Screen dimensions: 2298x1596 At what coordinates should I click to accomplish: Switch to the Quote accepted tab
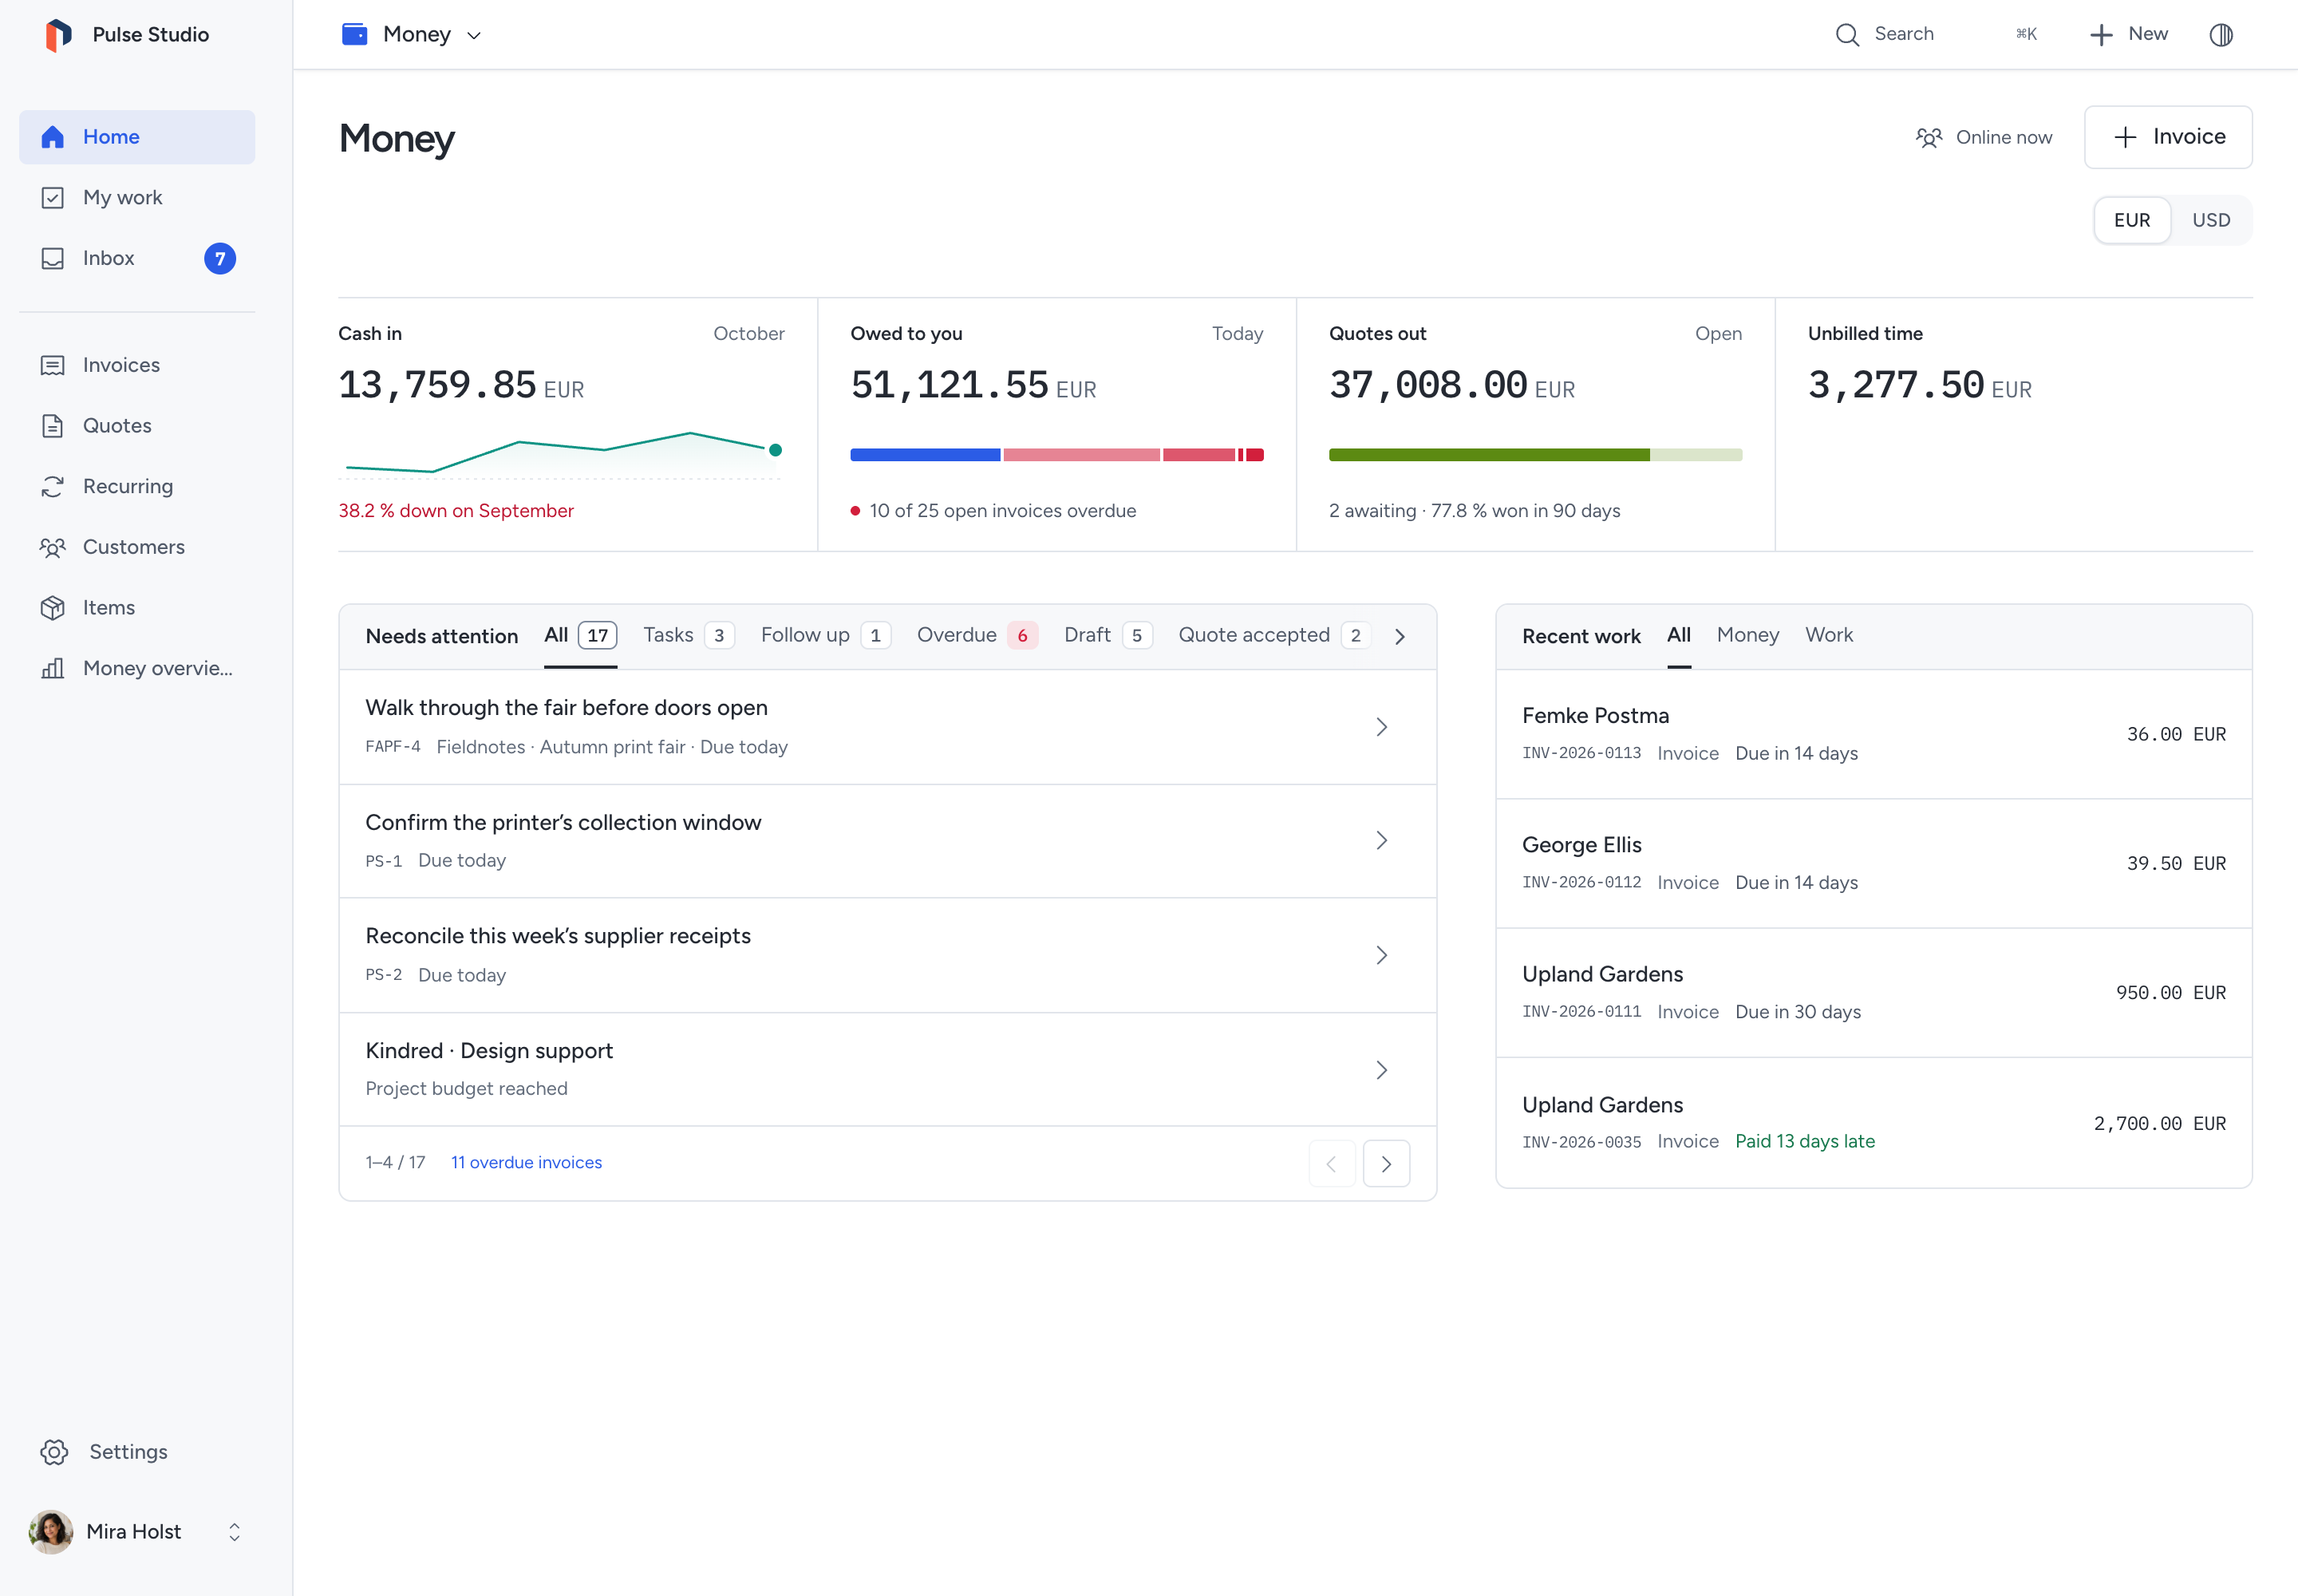click(x=1274, y=635)
